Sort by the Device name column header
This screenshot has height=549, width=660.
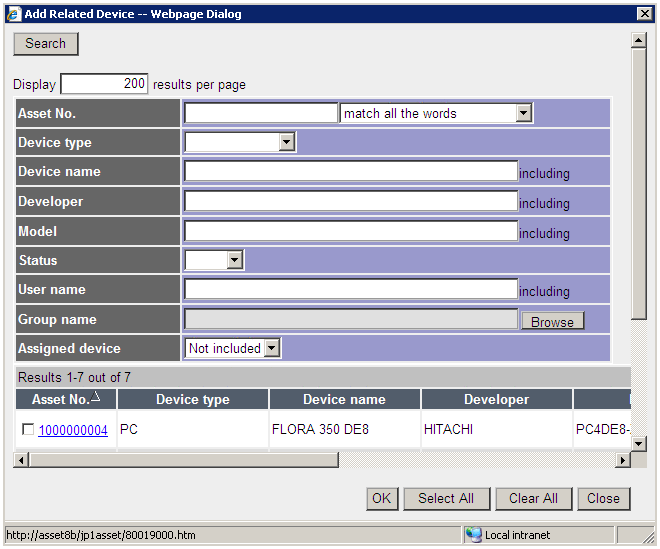pos(344,399)
